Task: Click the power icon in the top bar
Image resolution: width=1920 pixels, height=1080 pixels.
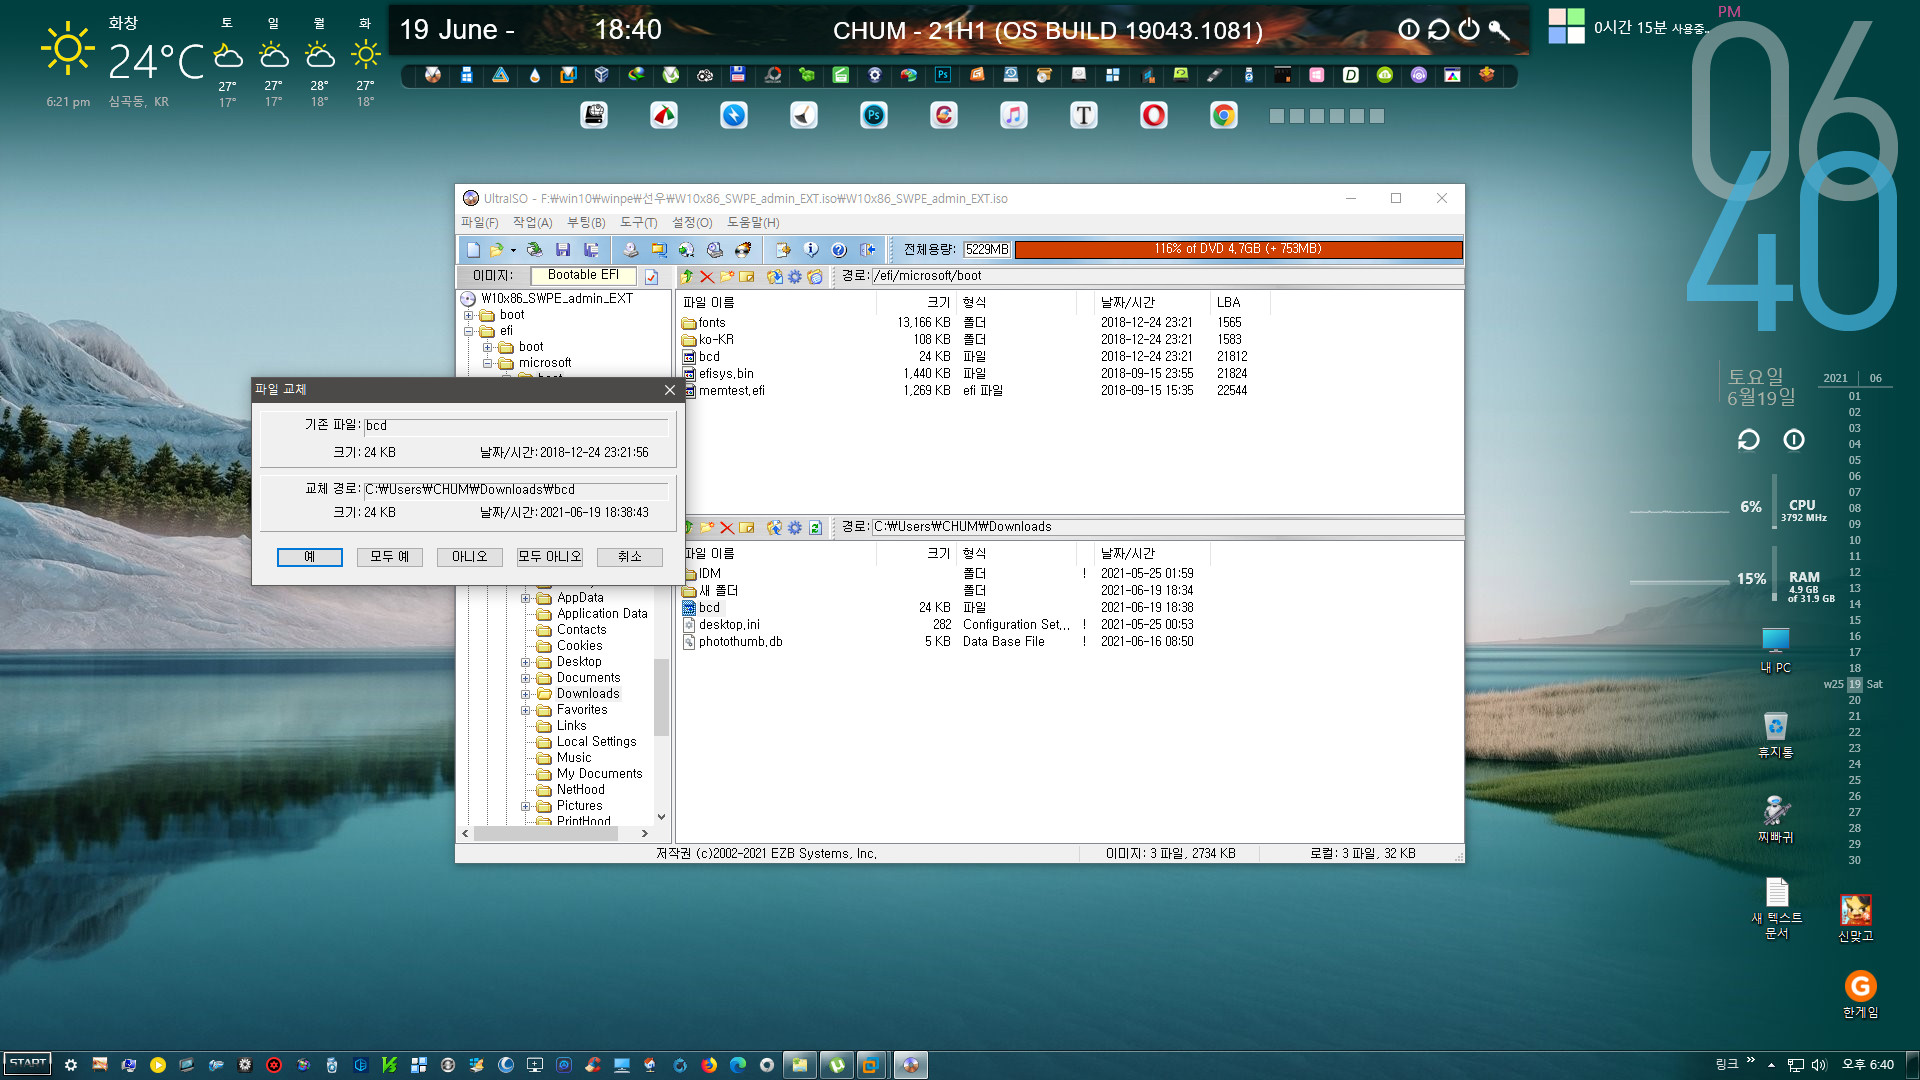Action: [x=1468, y=30]
